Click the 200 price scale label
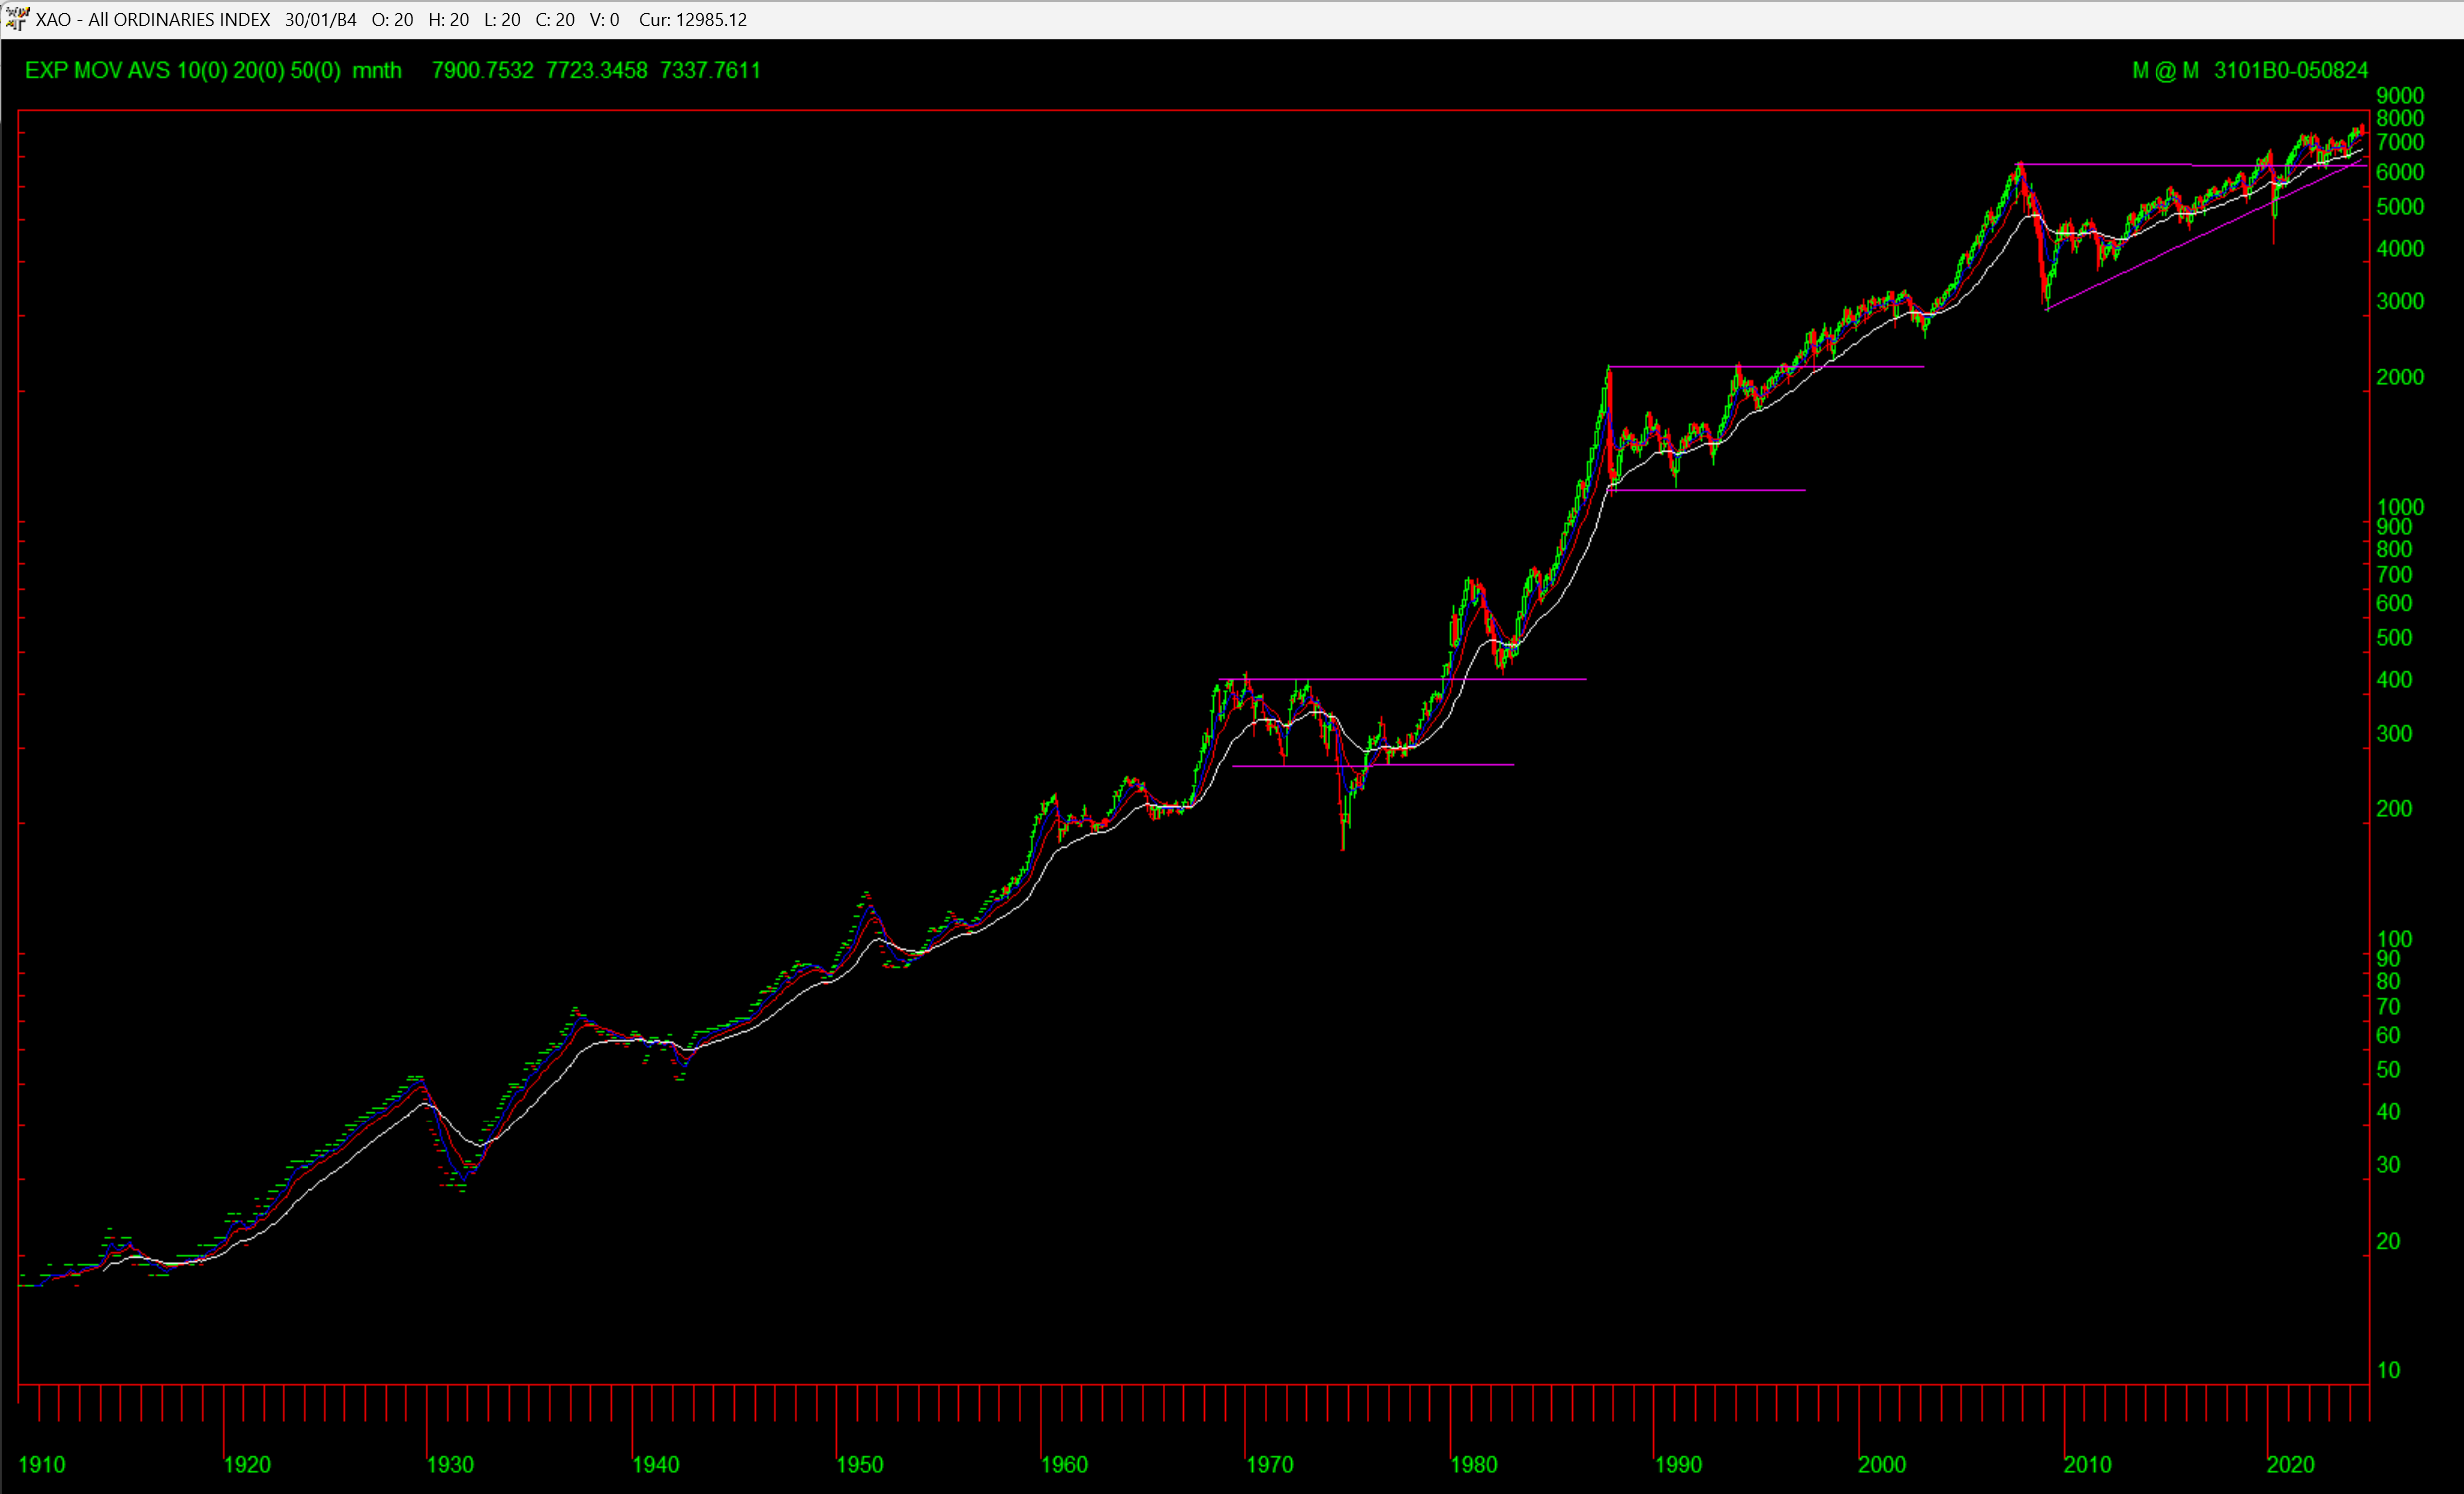This screenshot has width=2464, height=1494. click(2394, 809)
